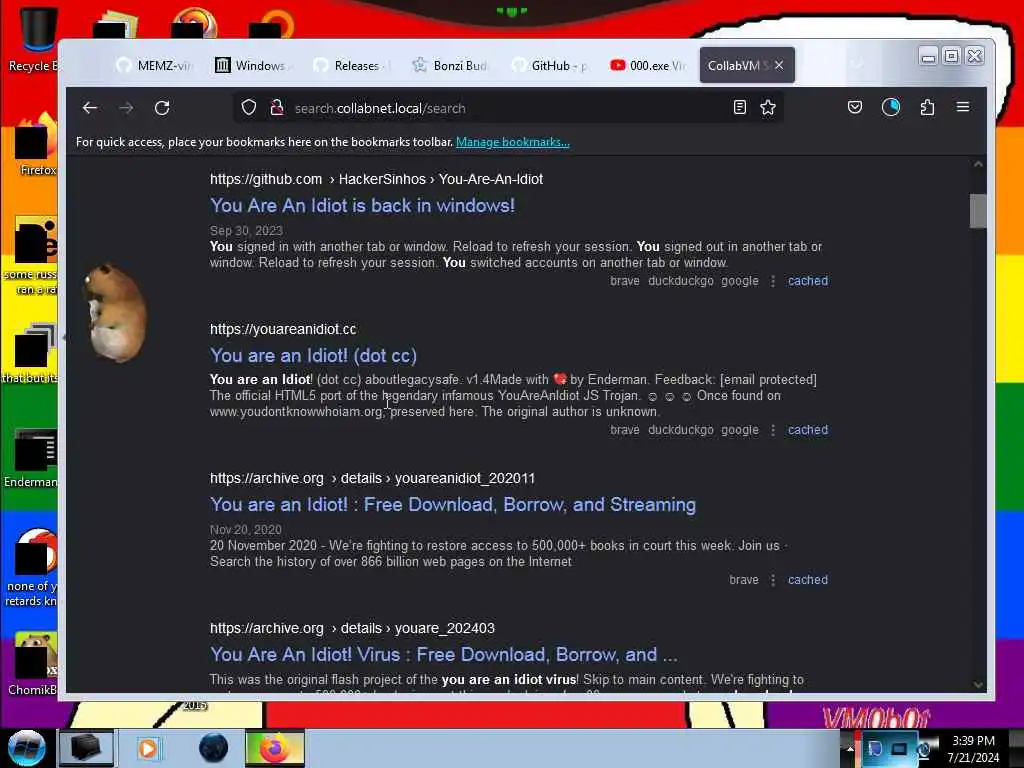Expand the three-dot options of the GitHub result
1024x768 pixels.
[x=773, y=281]
